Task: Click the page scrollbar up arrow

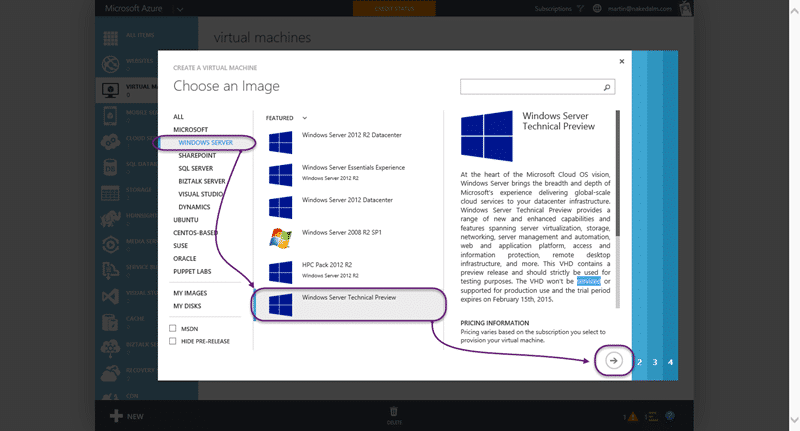Action: (x=794, y=11)
